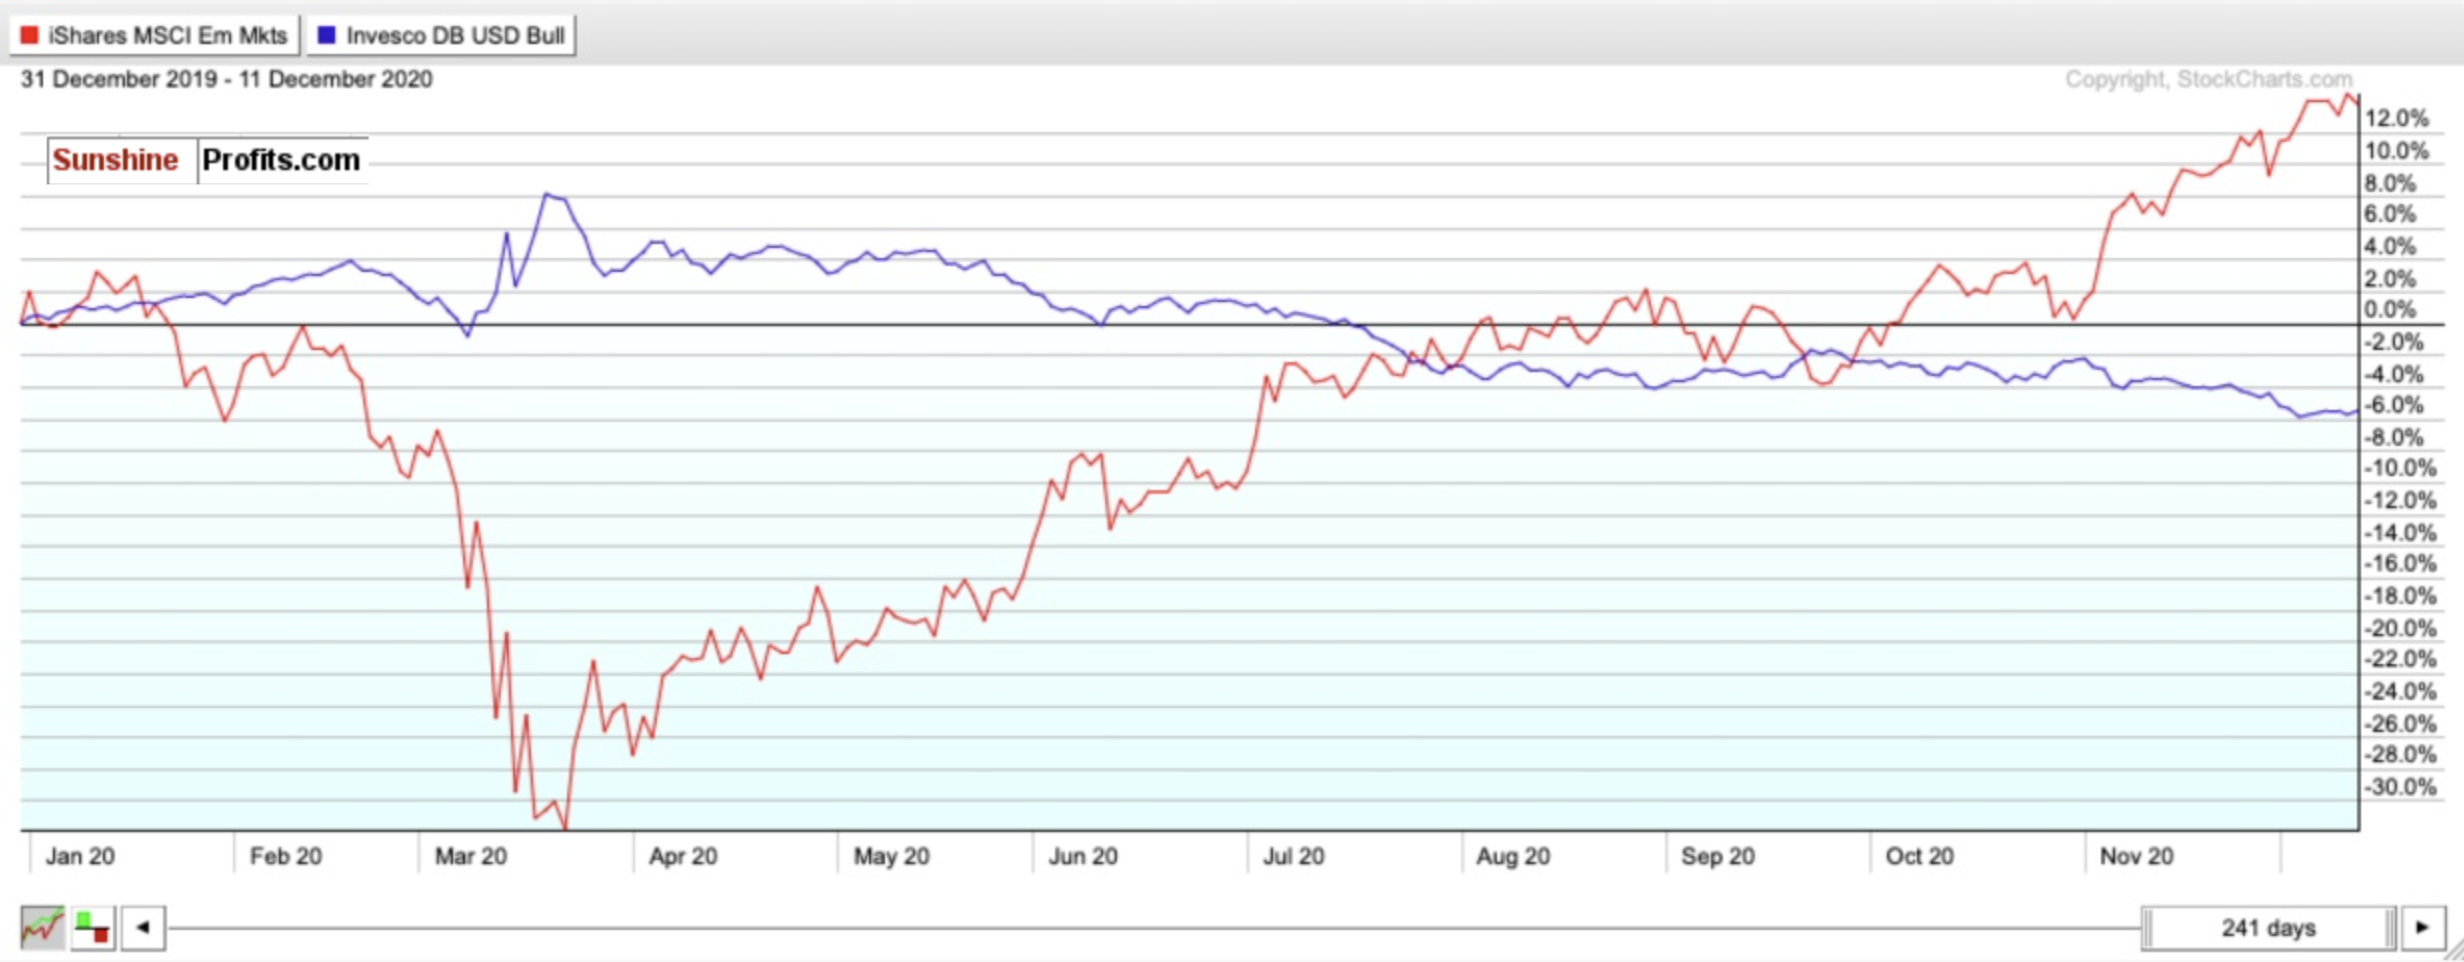Click the Jan 20 axis label
This screenshot has height=962, width=2464.
pos(80,856)
